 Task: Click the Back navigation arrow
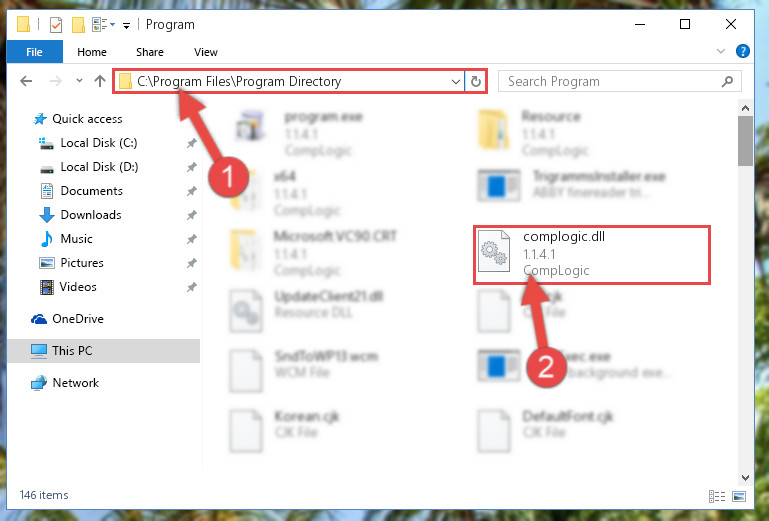coord(26,81)
